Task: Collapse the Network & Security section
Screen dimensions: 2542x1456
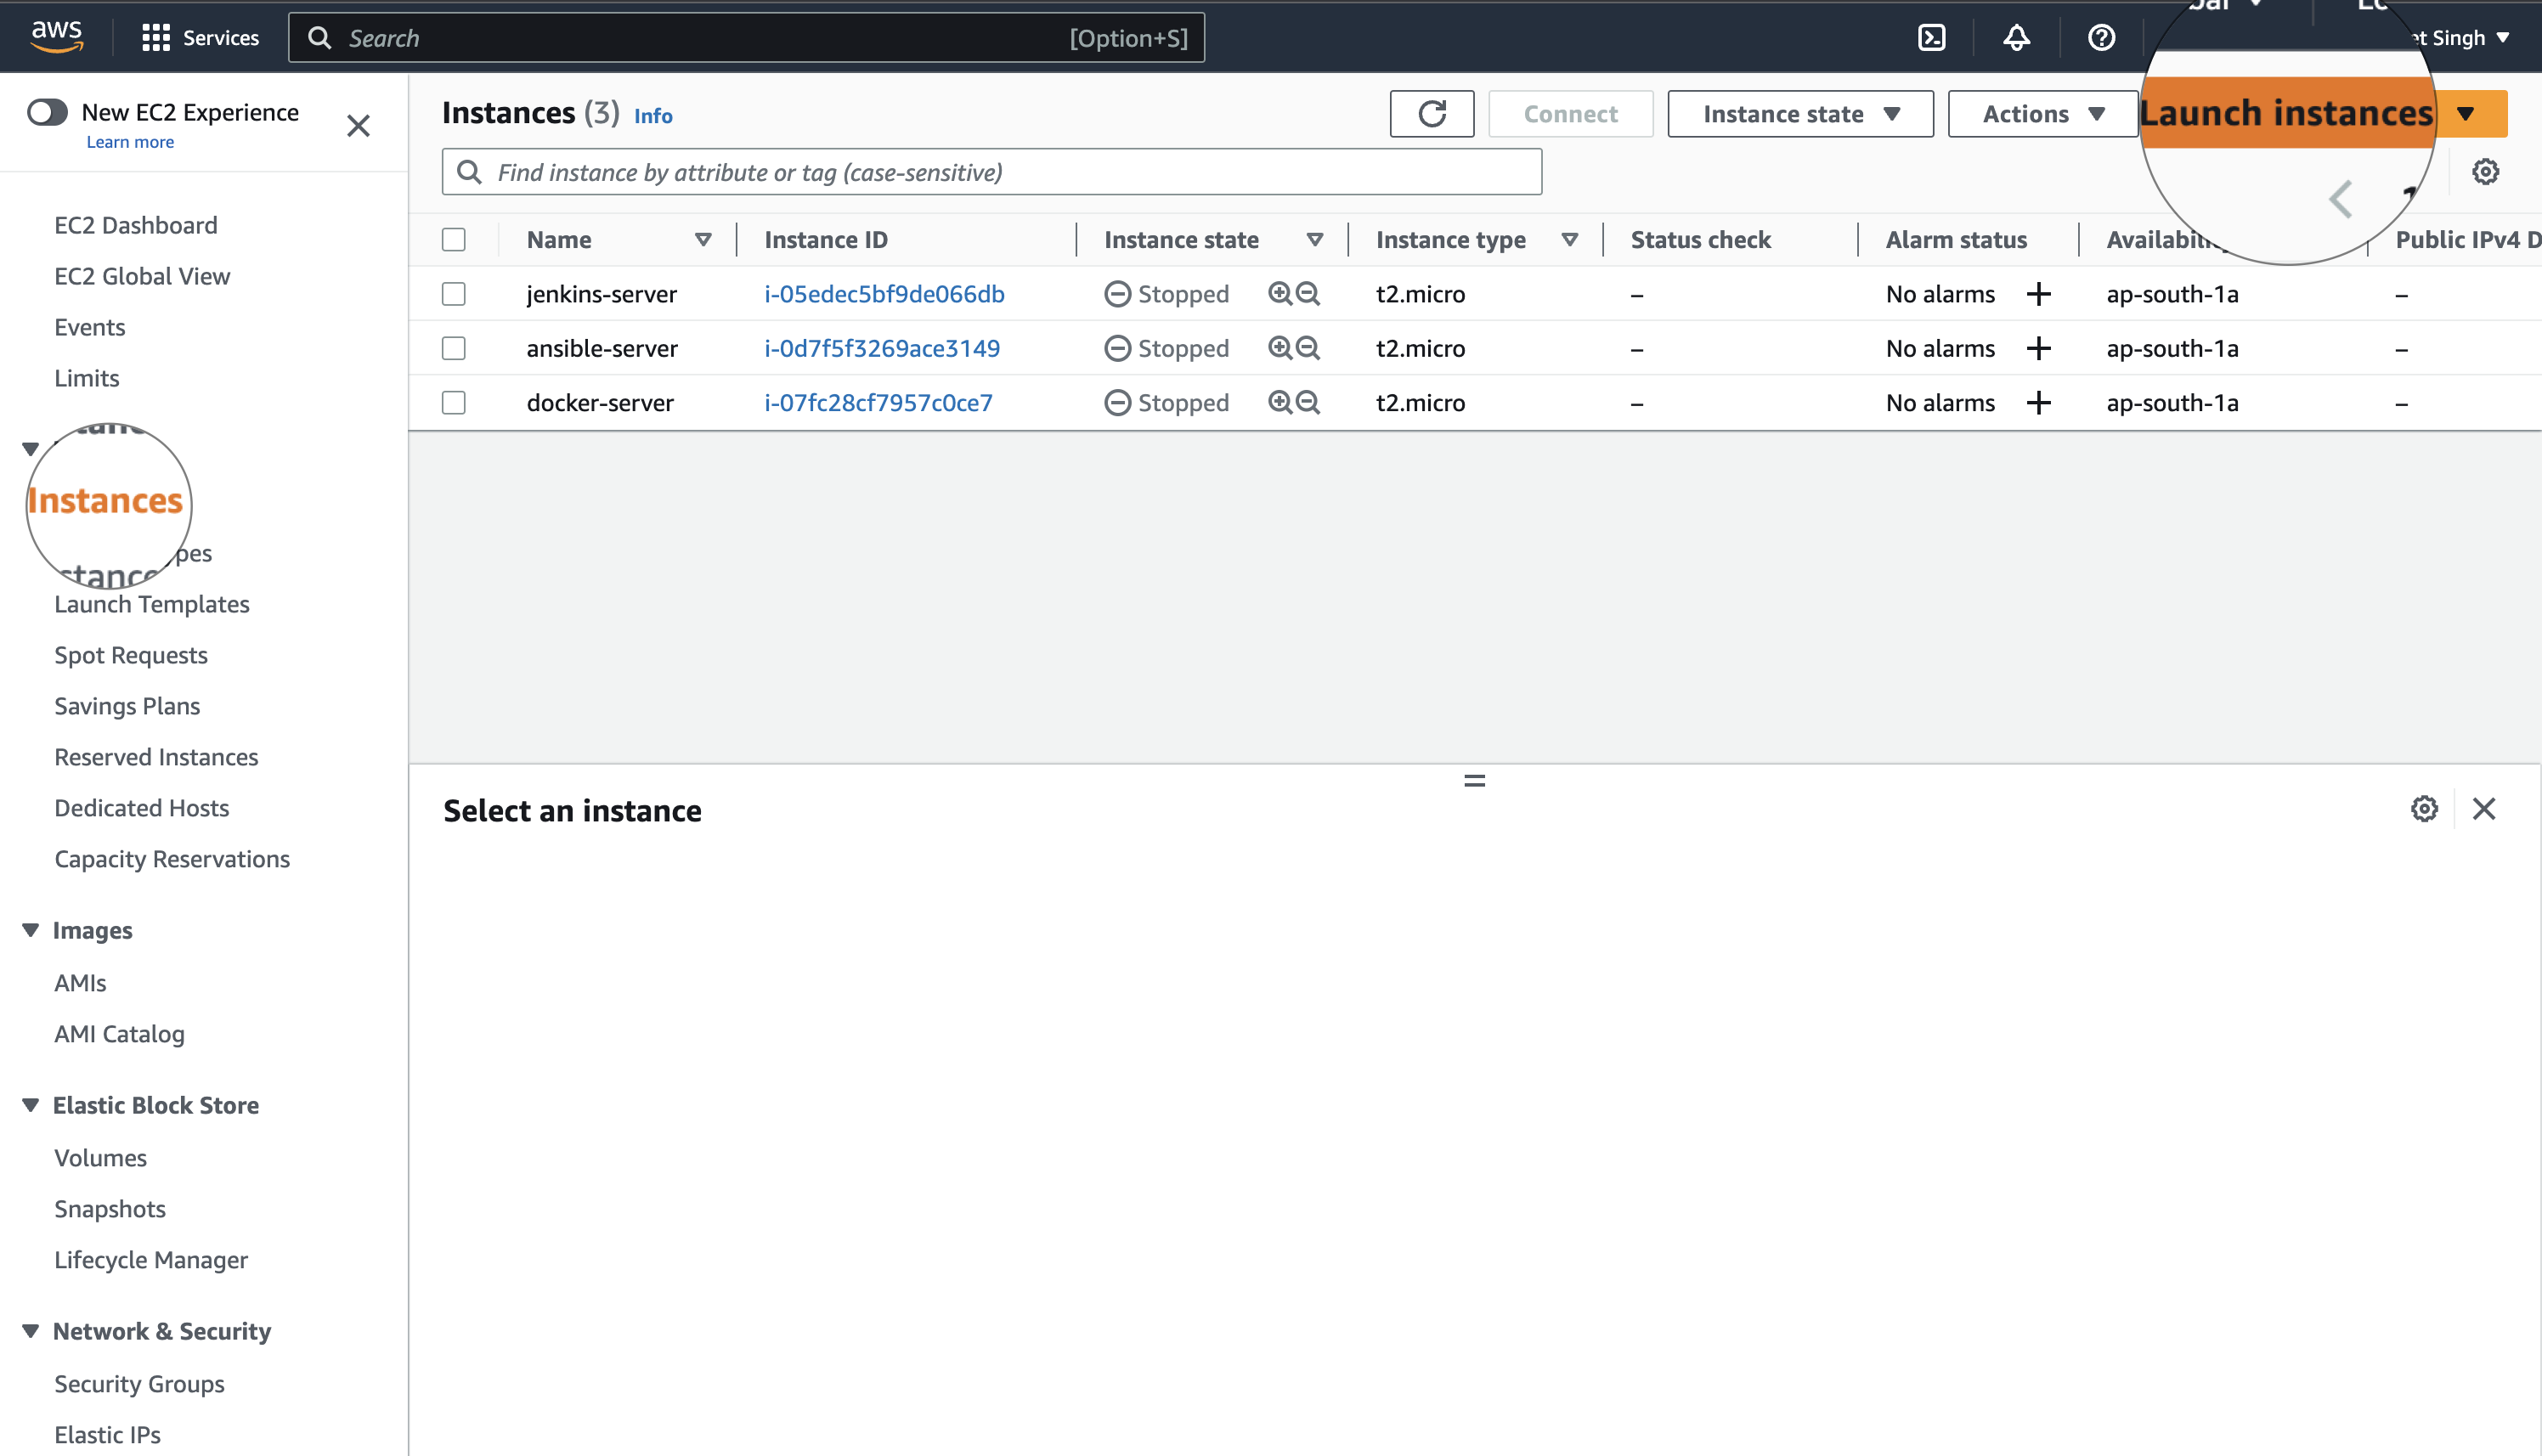Action: (31, 1331)
